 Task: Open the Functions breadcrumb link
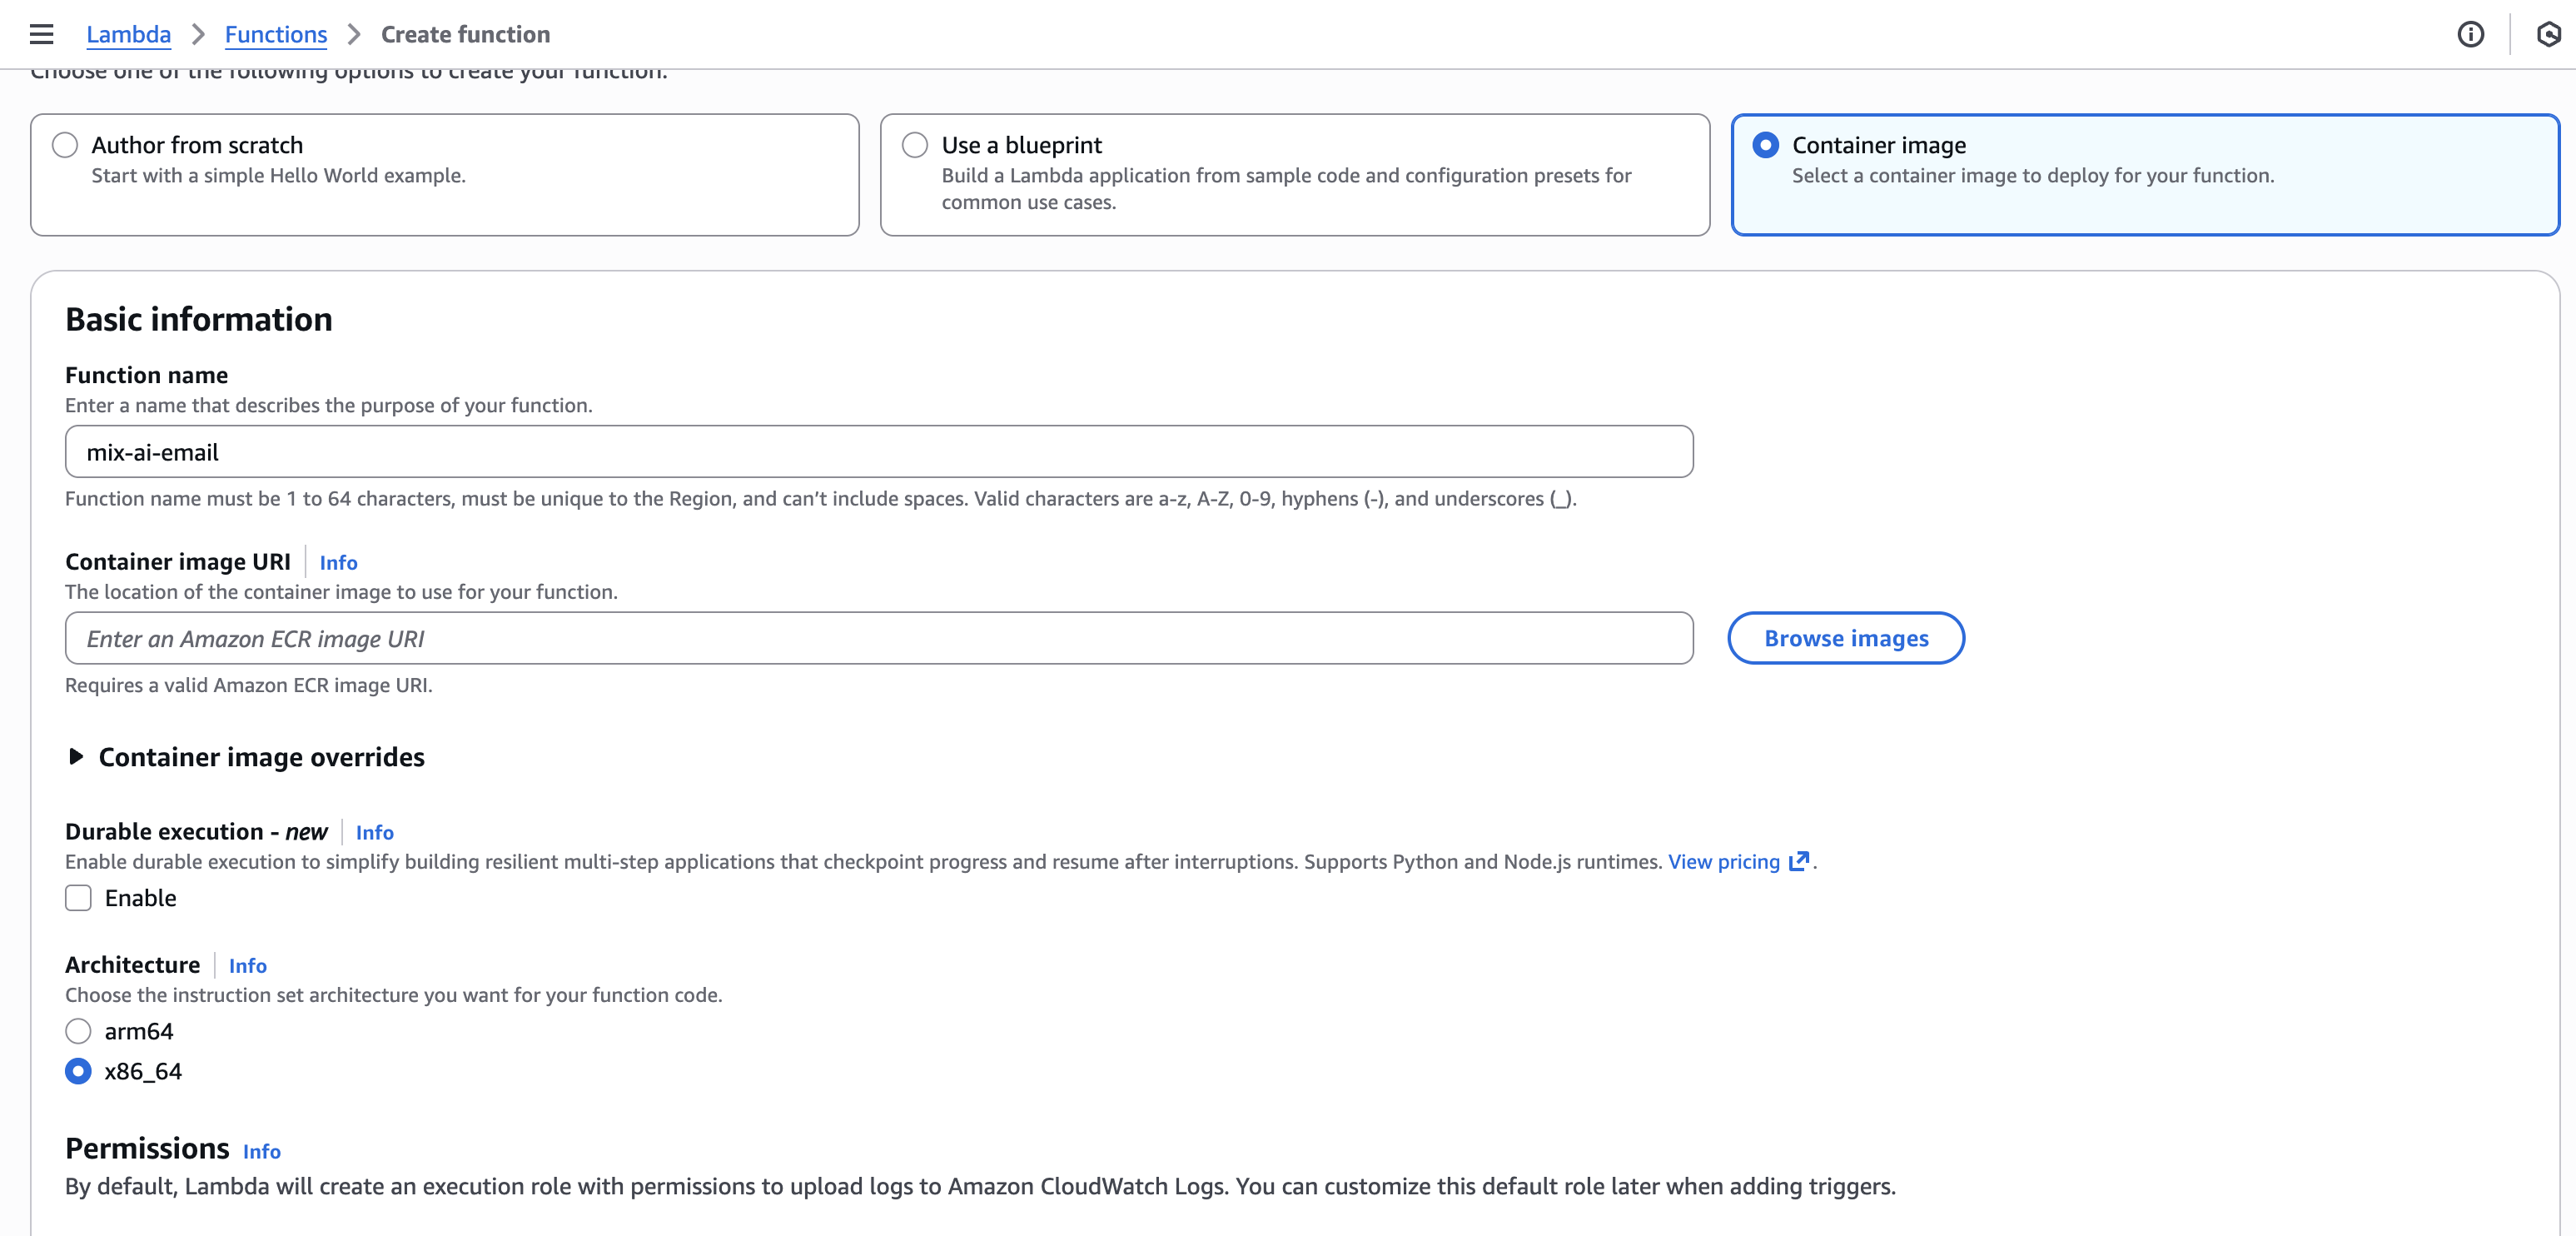276,33
